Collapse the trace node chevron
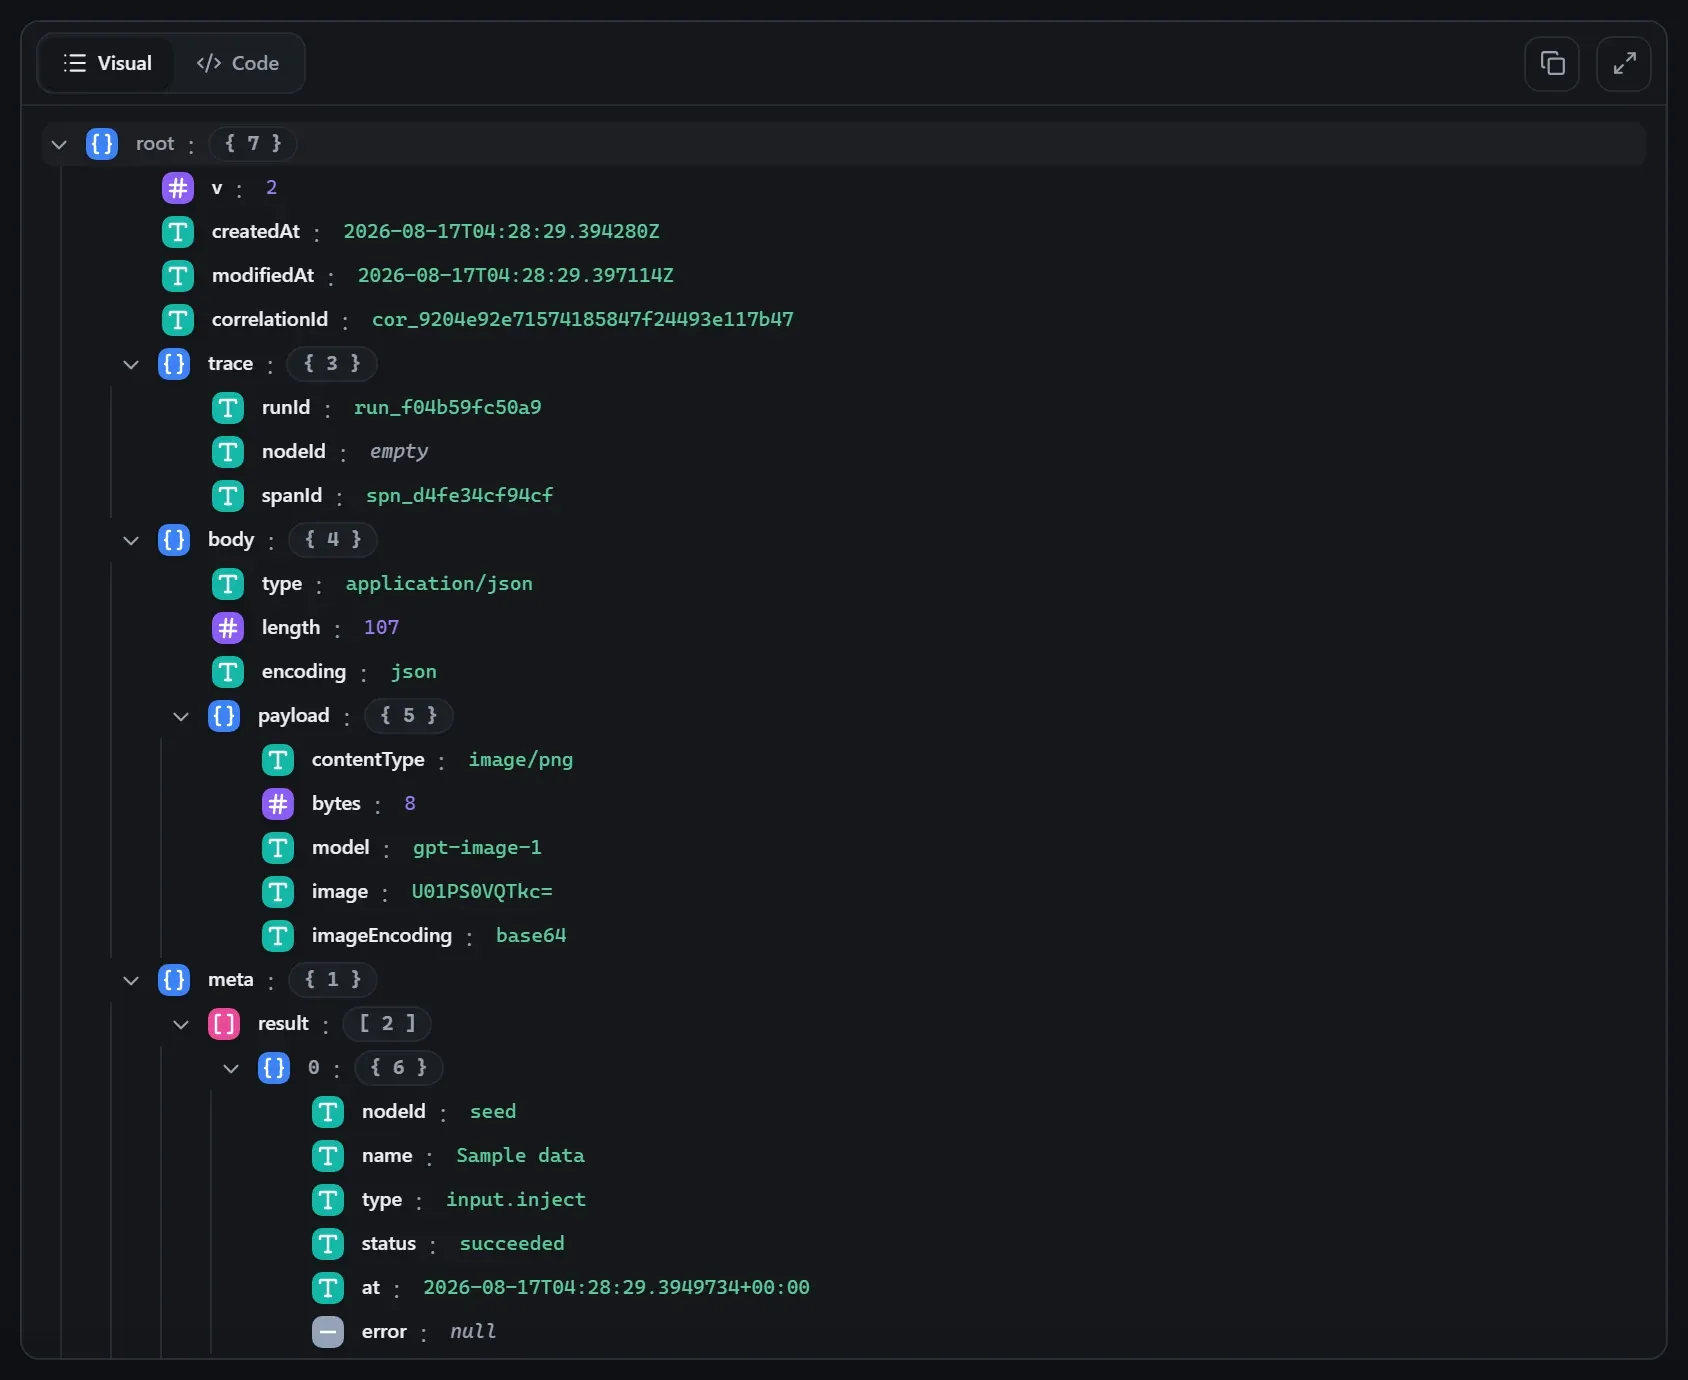 pos(131,364)
